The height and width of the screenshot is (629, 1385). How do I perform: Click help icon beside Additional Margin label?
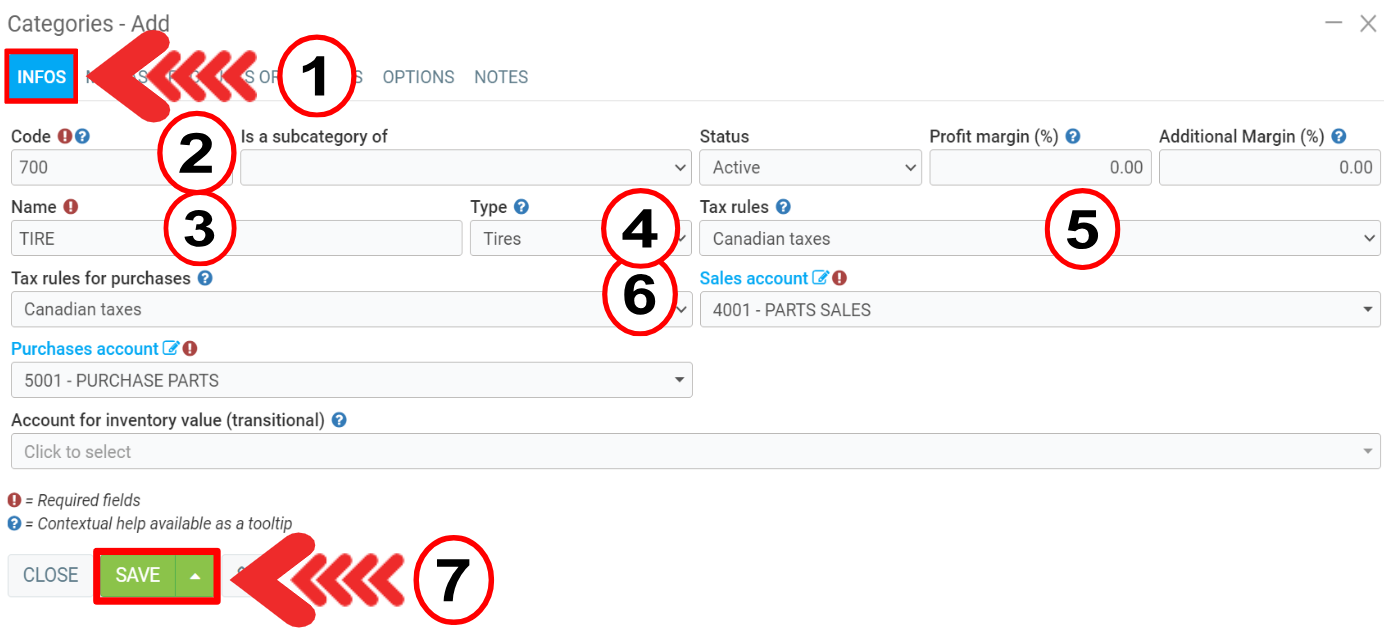(x=1339, y=136)
